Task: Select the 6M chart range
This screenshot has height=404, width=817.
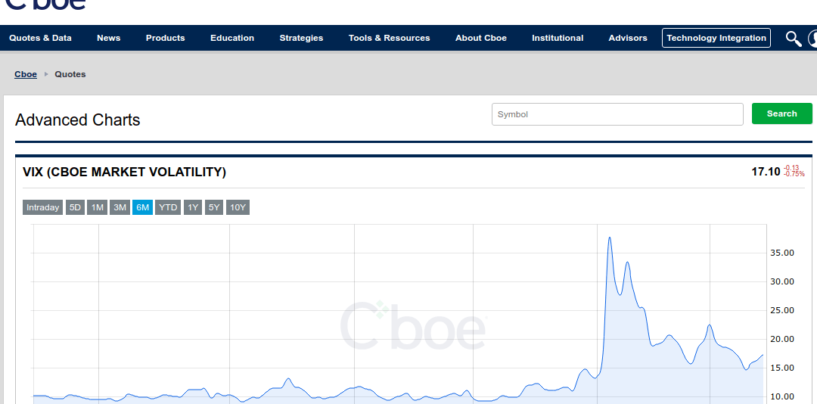Action: coord(142,207)
